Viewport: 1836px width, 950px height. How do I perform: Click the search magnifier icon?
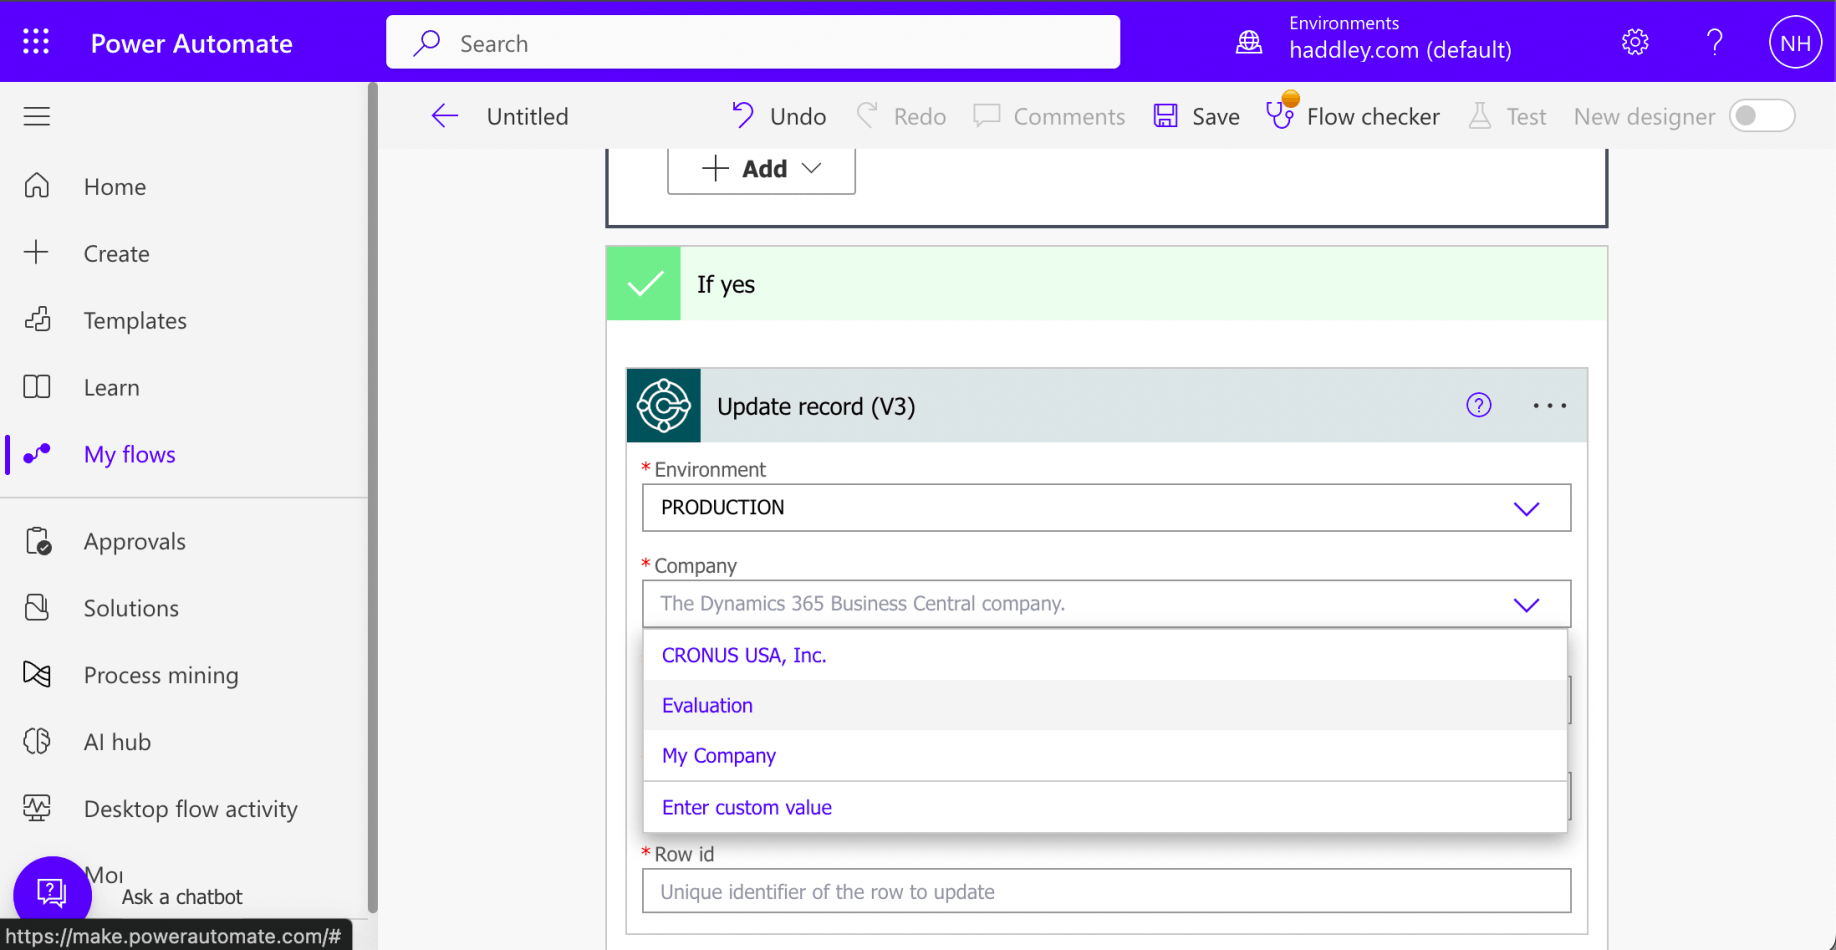pos(427,43)
